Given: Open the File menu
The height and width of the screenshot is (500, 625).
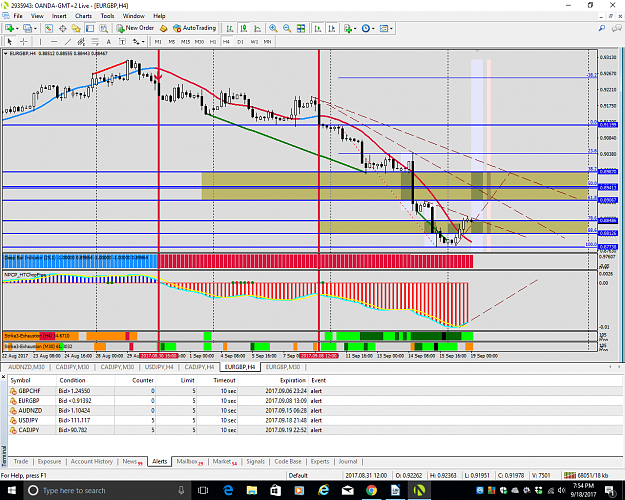Looking at the screenshot, I should 18,16.
